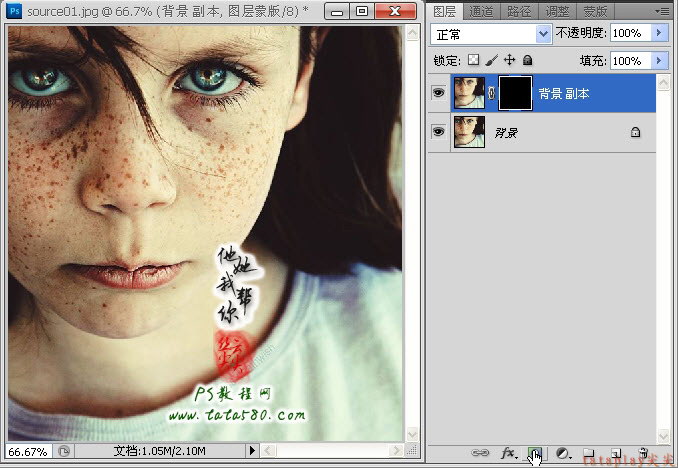Click the 66.67% zoom field
678x468 pixels.
point(28,452)
